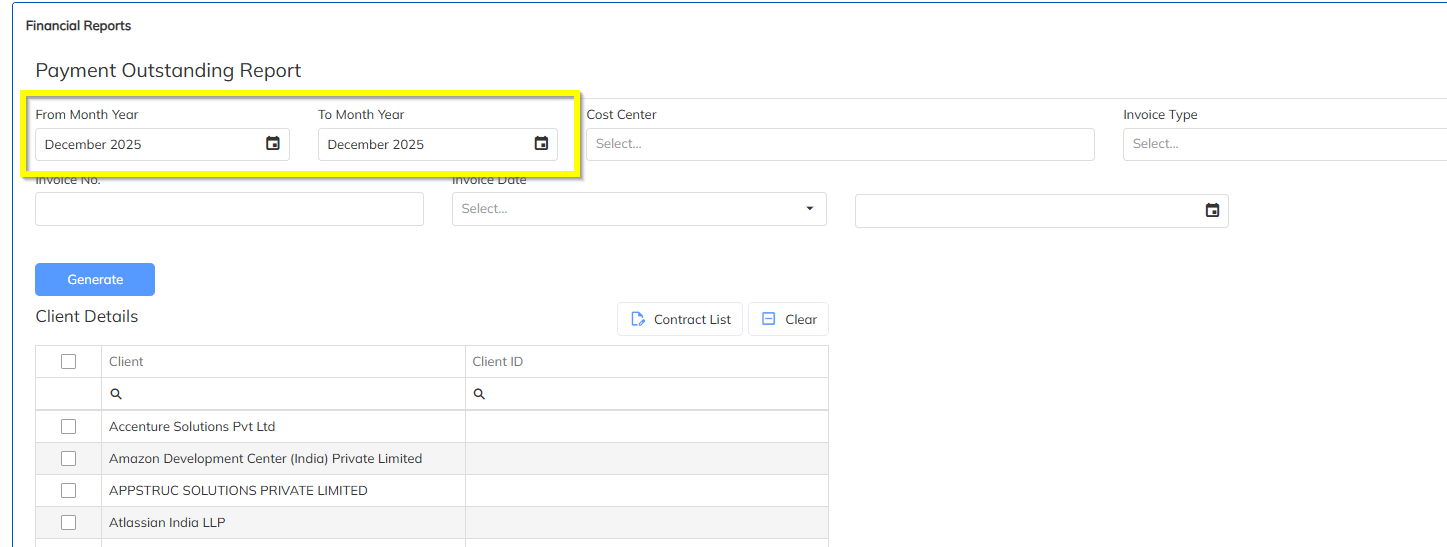Sort by the Client column header
The image size is (1447, 547).
coord(126,361)
